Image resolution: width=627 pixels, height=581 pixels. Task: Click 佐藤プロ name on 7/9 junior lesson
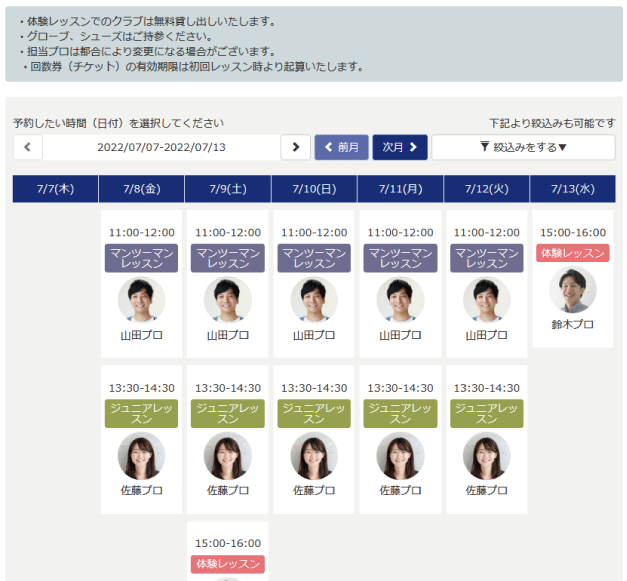(x=228, y=491)
